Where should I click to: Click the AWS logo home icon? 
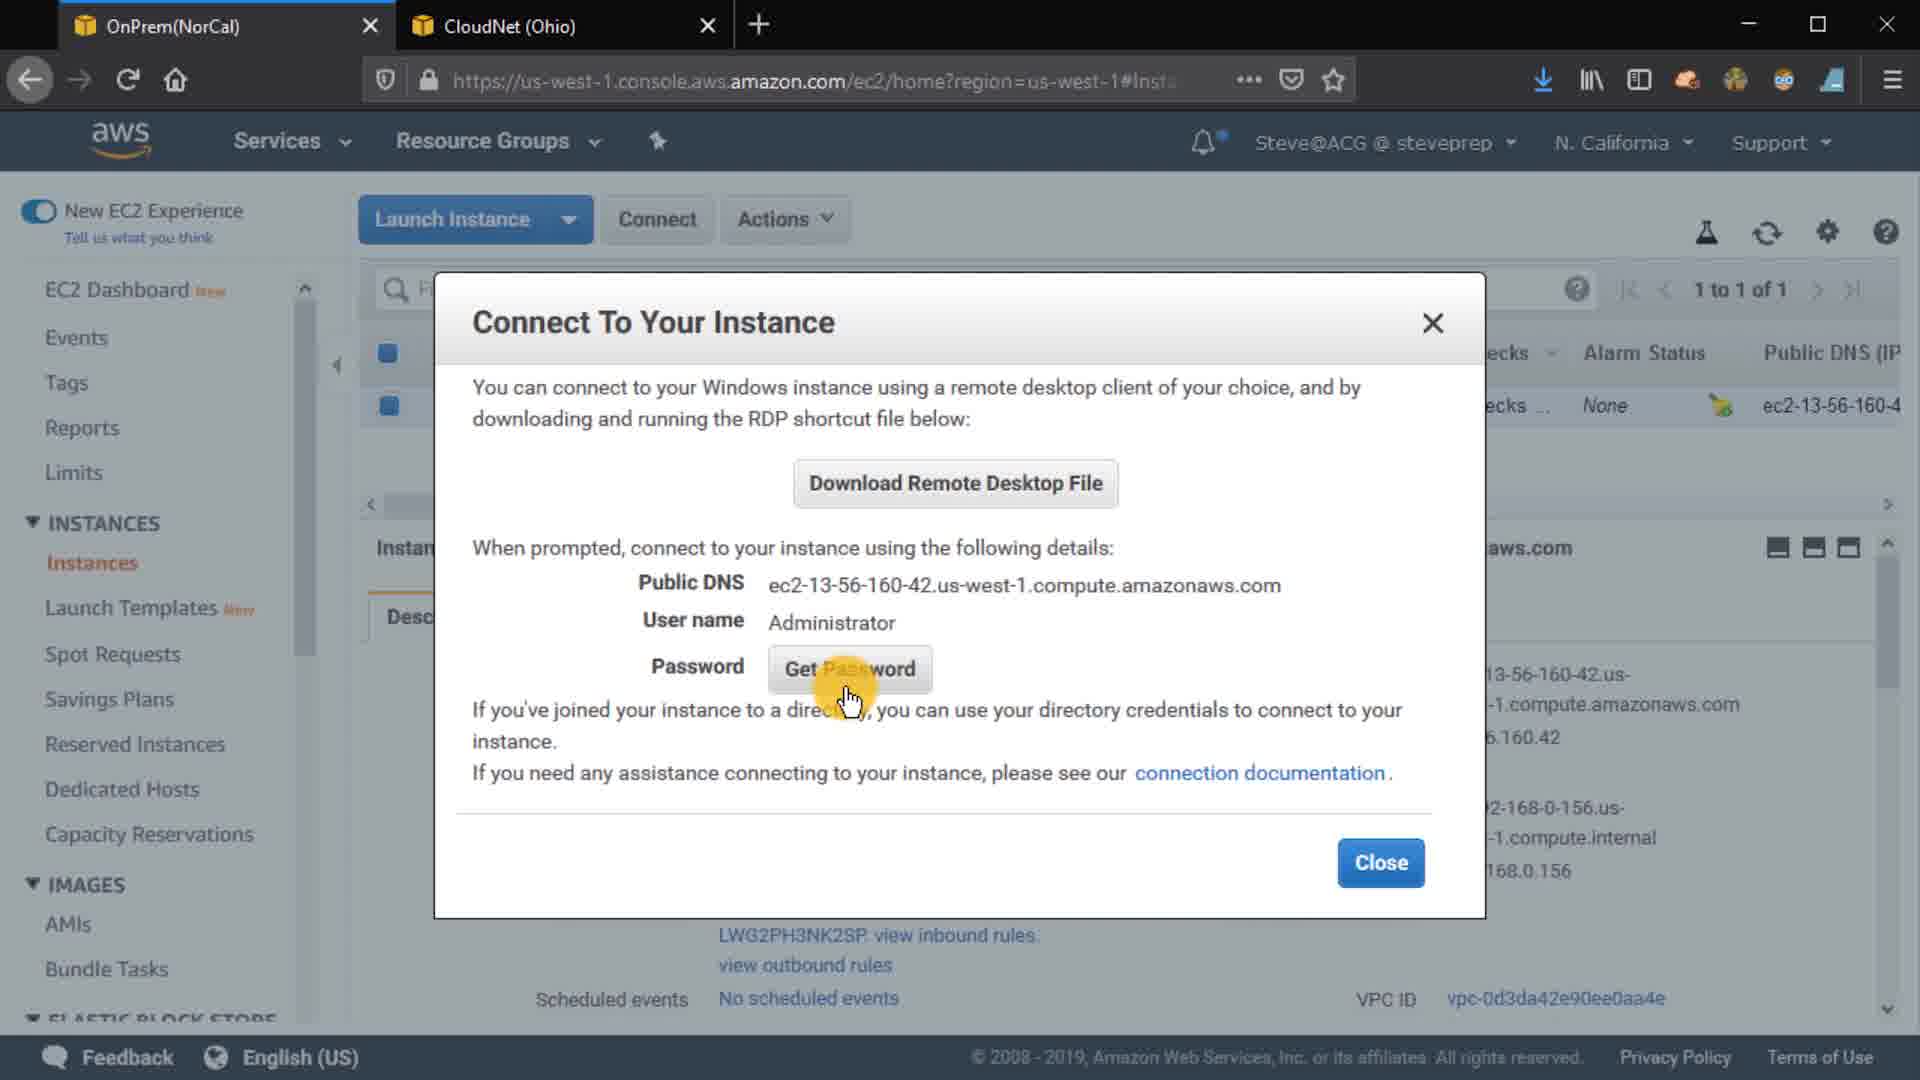coord(120,140)
